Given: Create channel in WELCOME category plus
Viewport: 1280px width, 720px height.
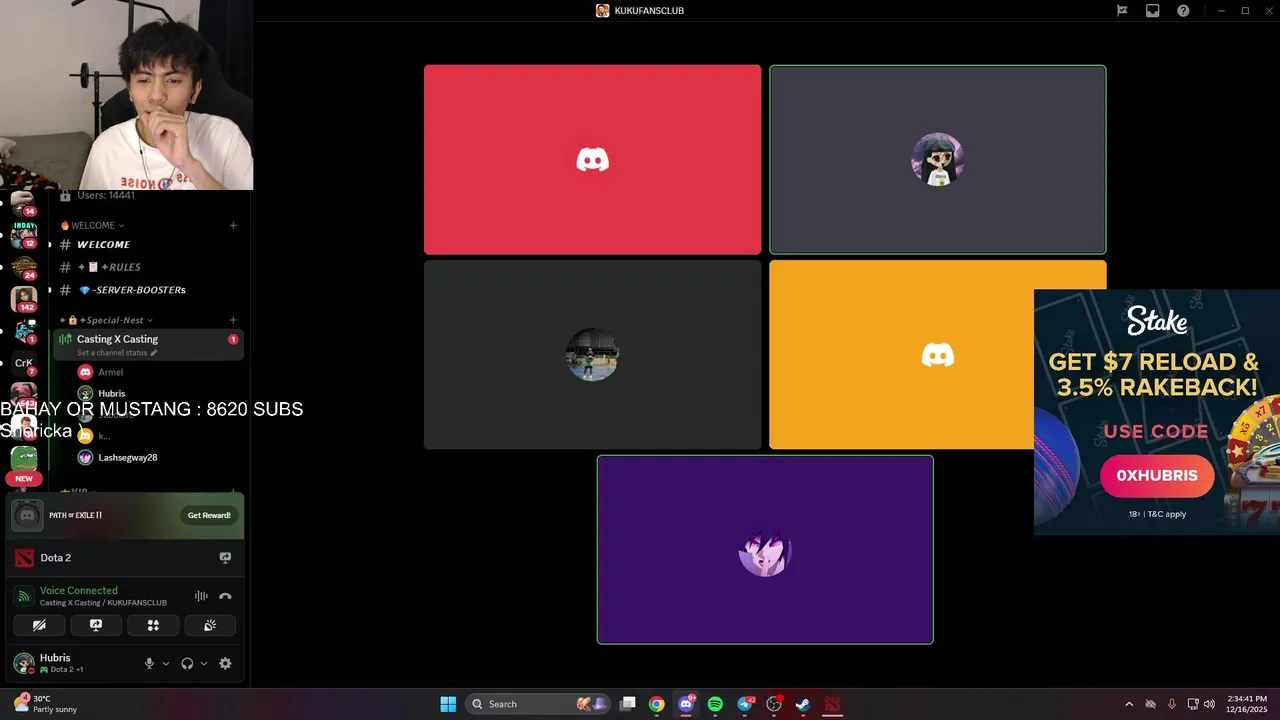Looking at the screenshot, I should coord(233,225).
